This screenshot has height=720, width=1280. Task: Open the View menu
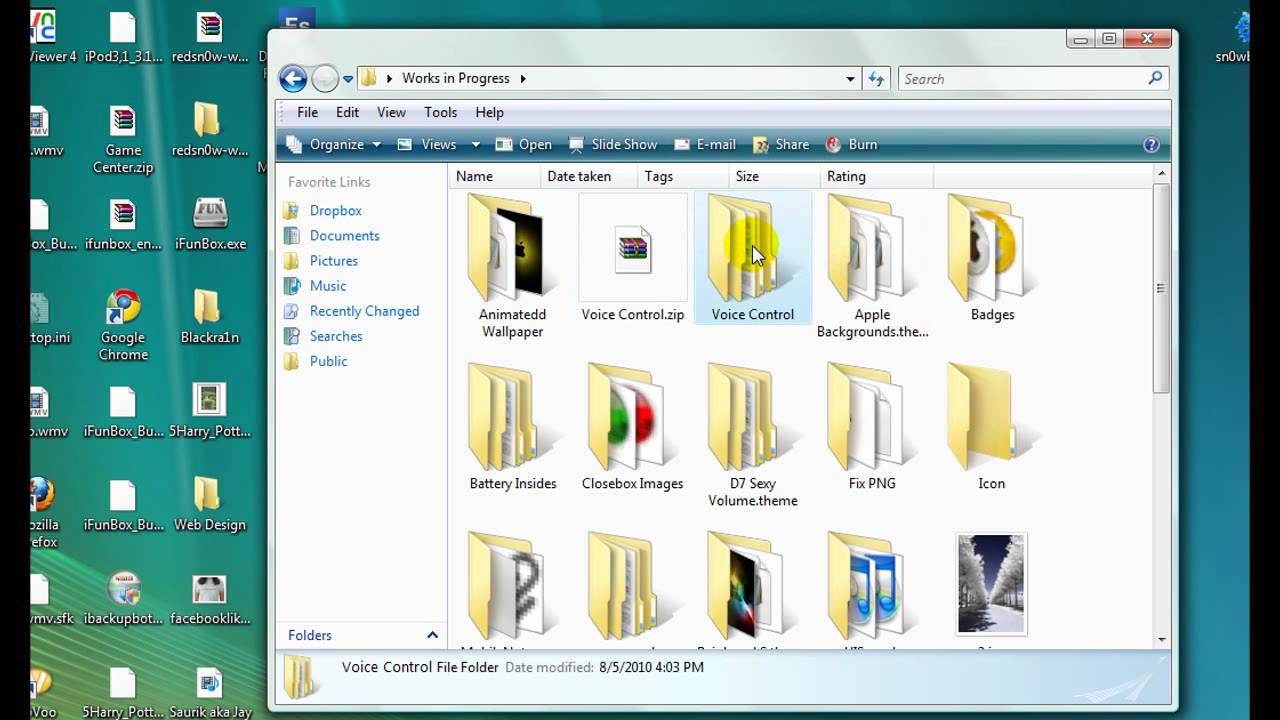(391, 112)
